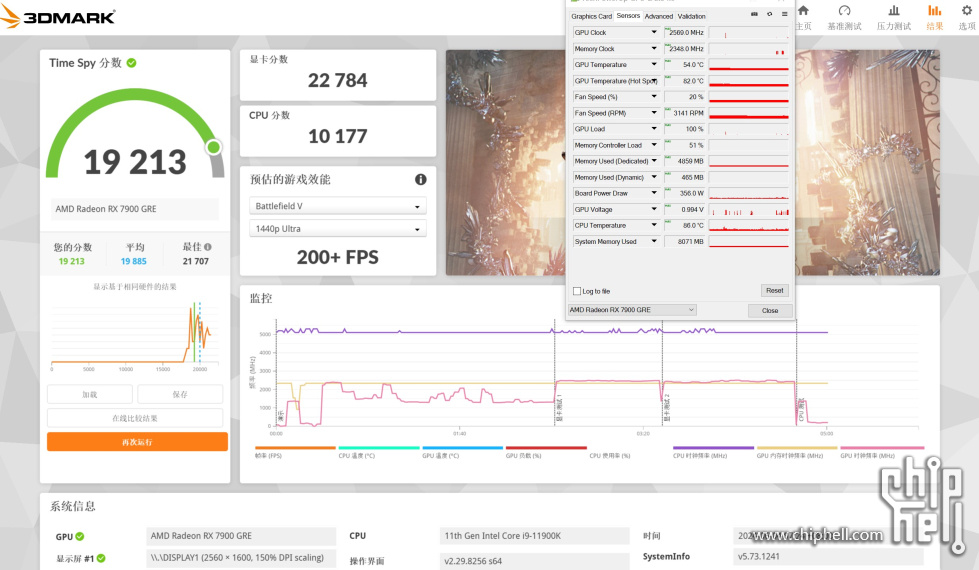Click the info icon beside 预估的游戏效能
The image size is (979, 570).
coord(421,179)
